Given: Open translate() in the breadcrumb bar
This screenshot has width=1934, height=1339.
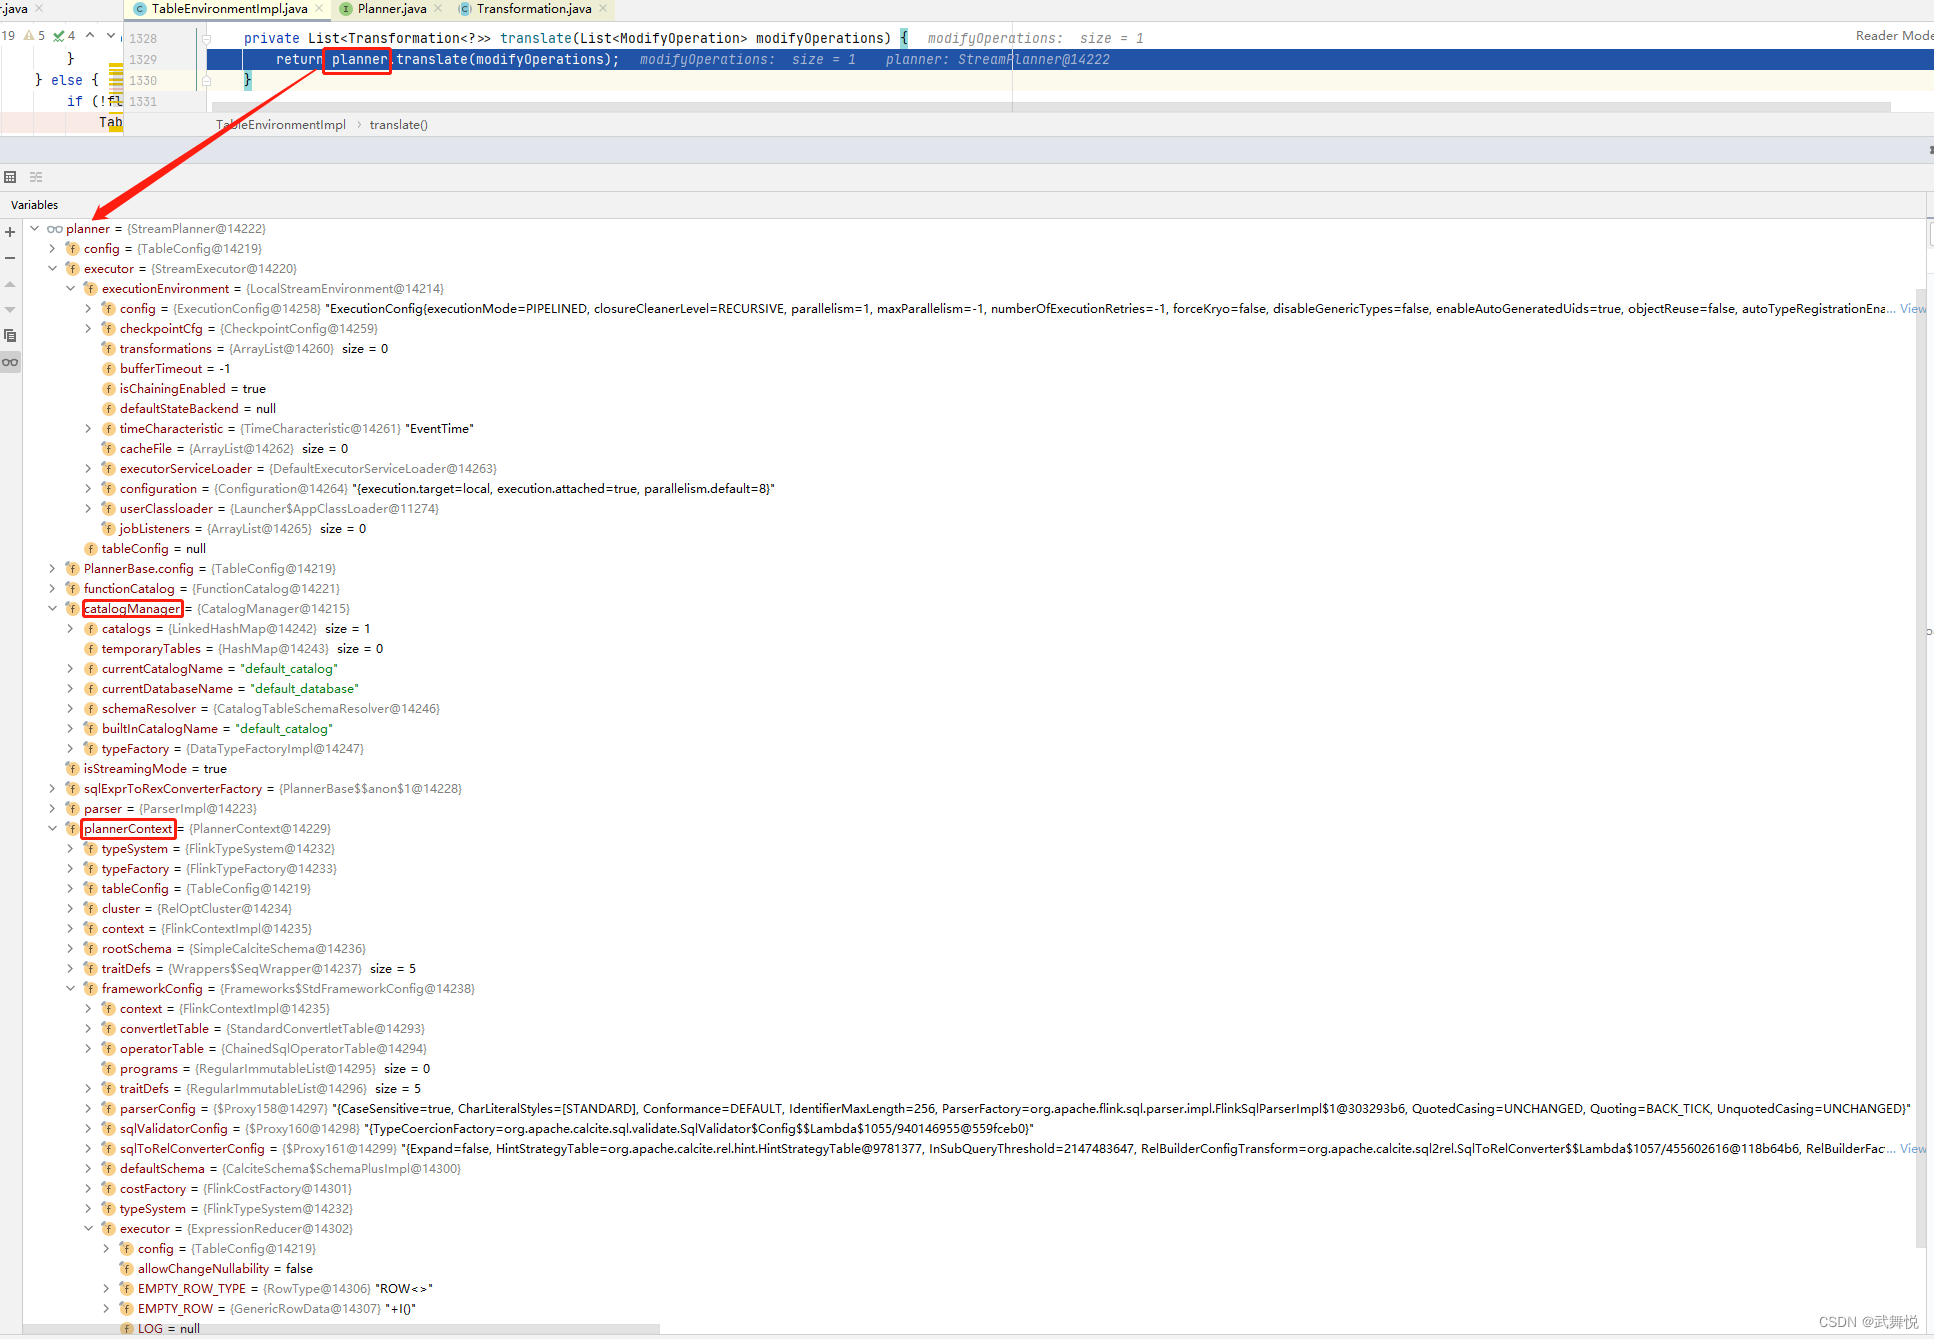Looking at the screenshot, I should pos(398,124).
